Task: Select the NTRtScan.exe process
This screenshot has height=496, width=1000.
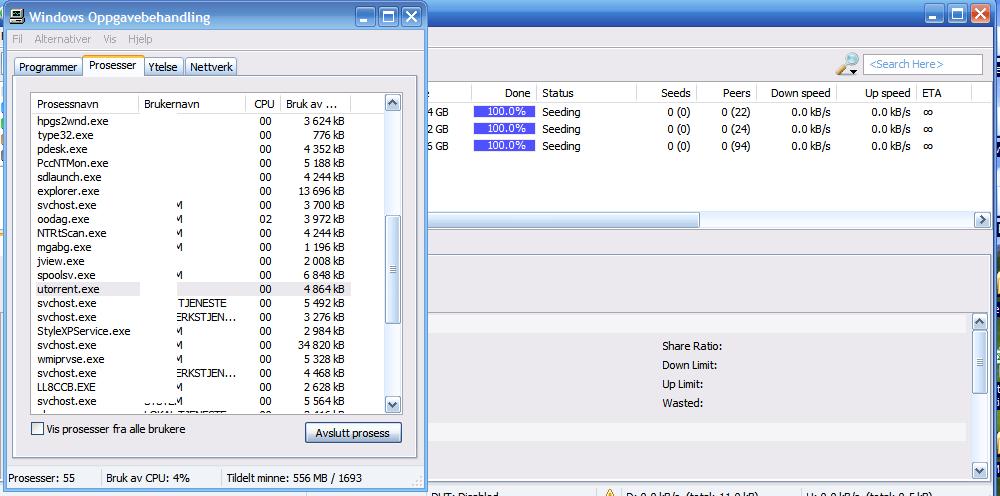Action: pos(191,233)
